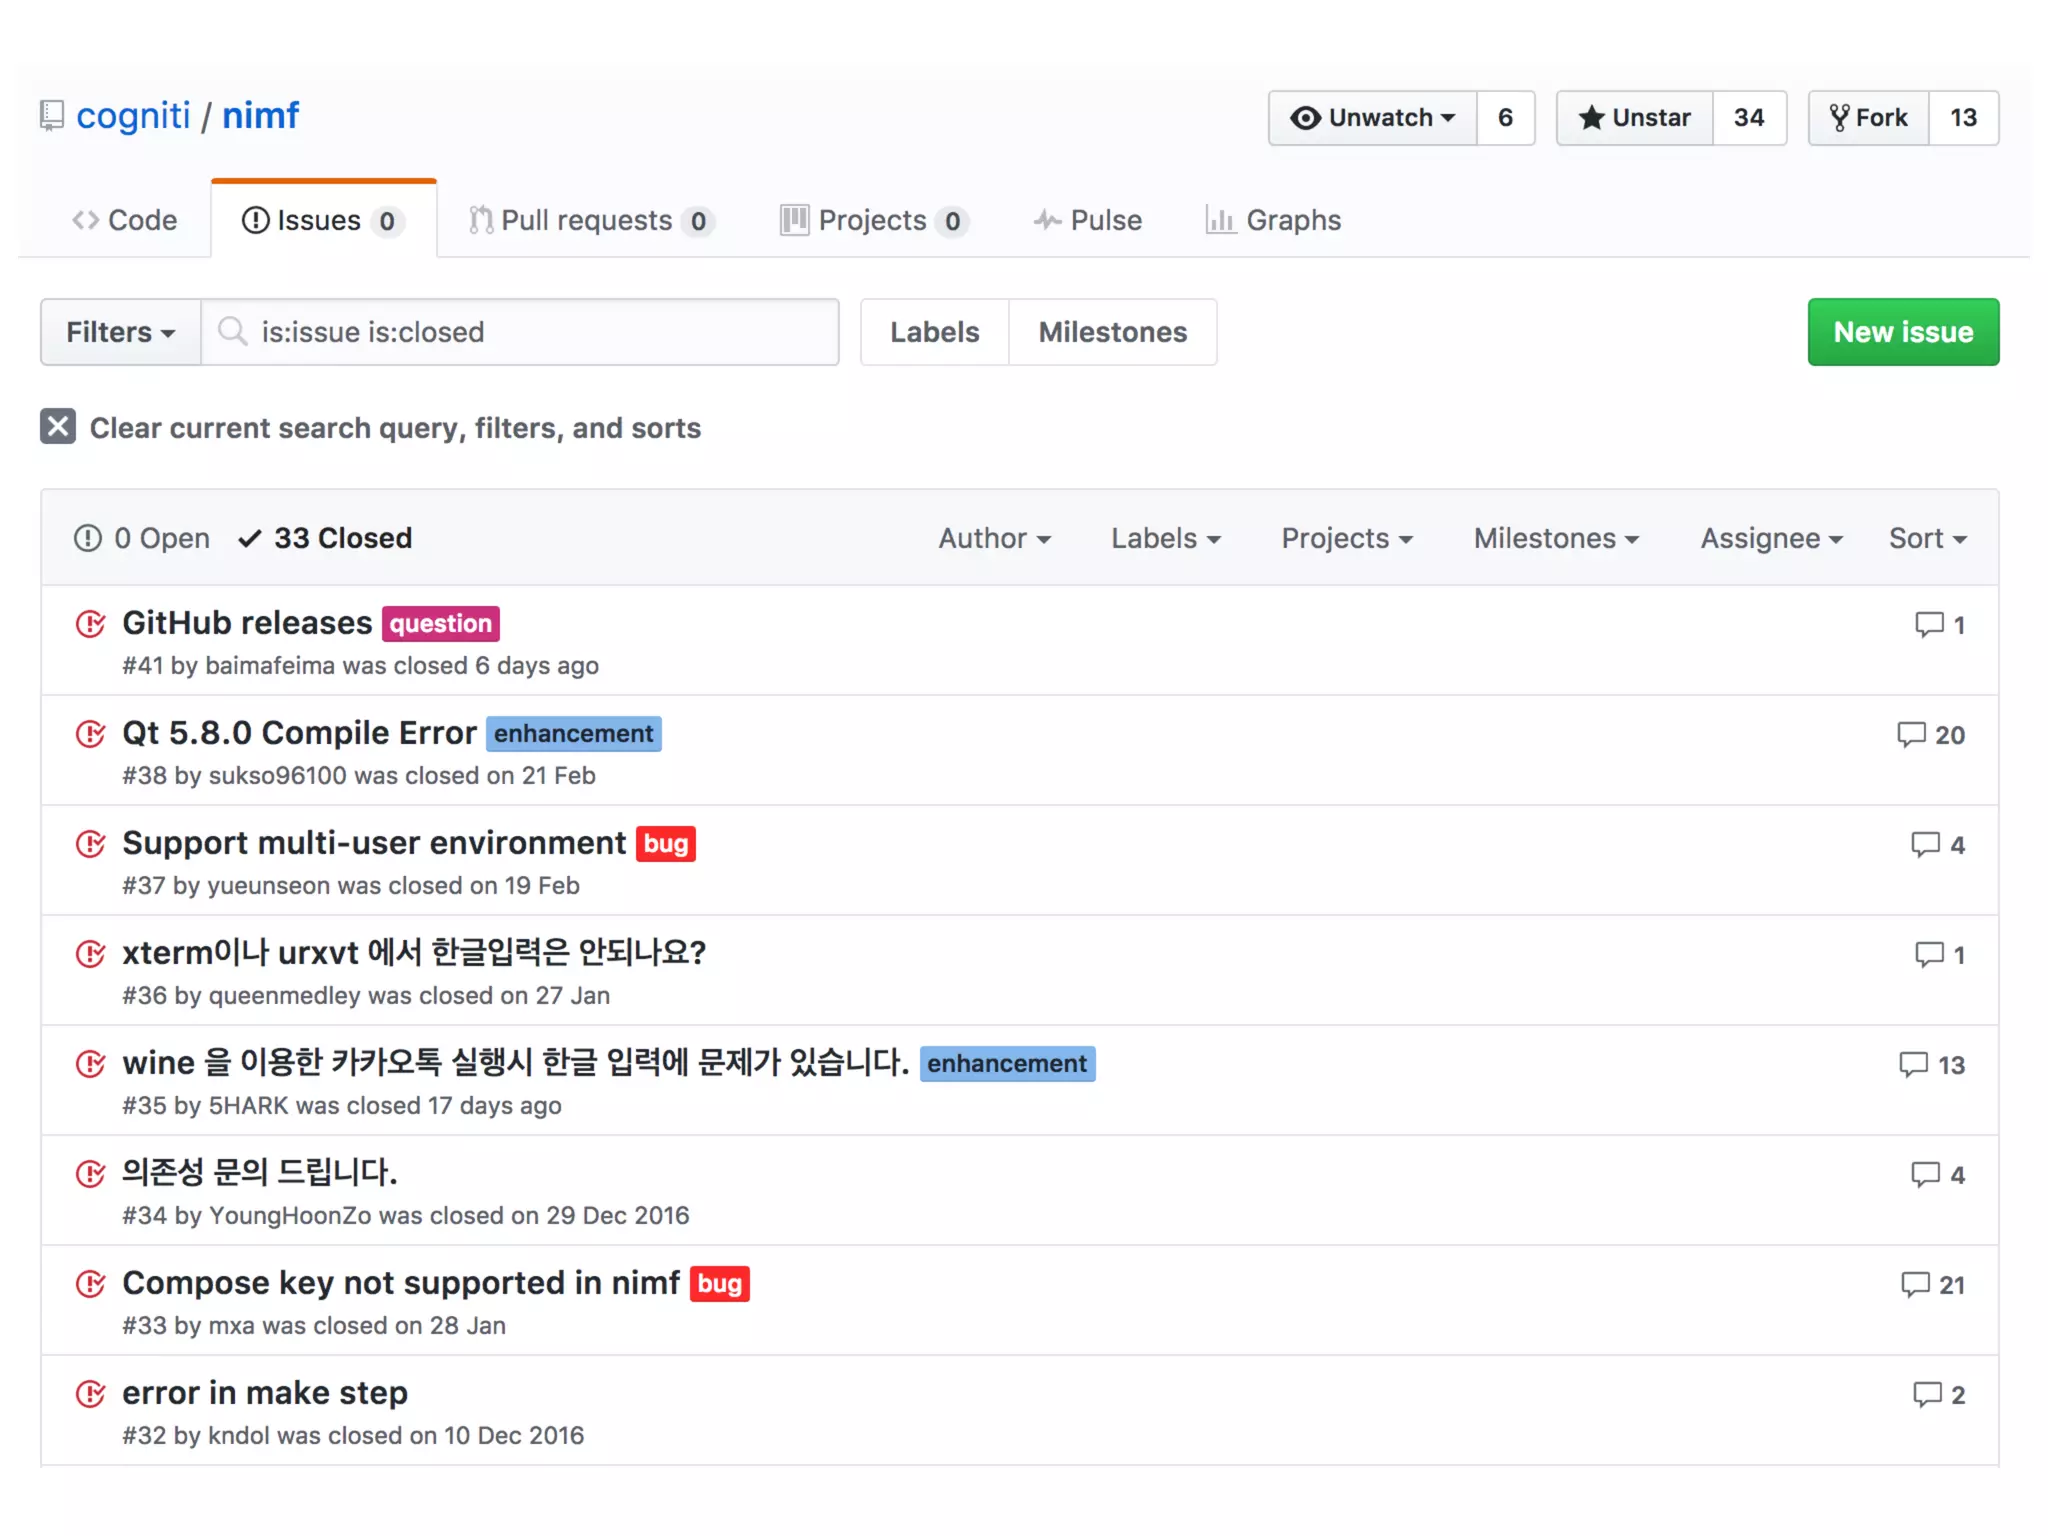Open the Sort dropdown menu
The image size is (2048, 1536).
point(1927,538)
